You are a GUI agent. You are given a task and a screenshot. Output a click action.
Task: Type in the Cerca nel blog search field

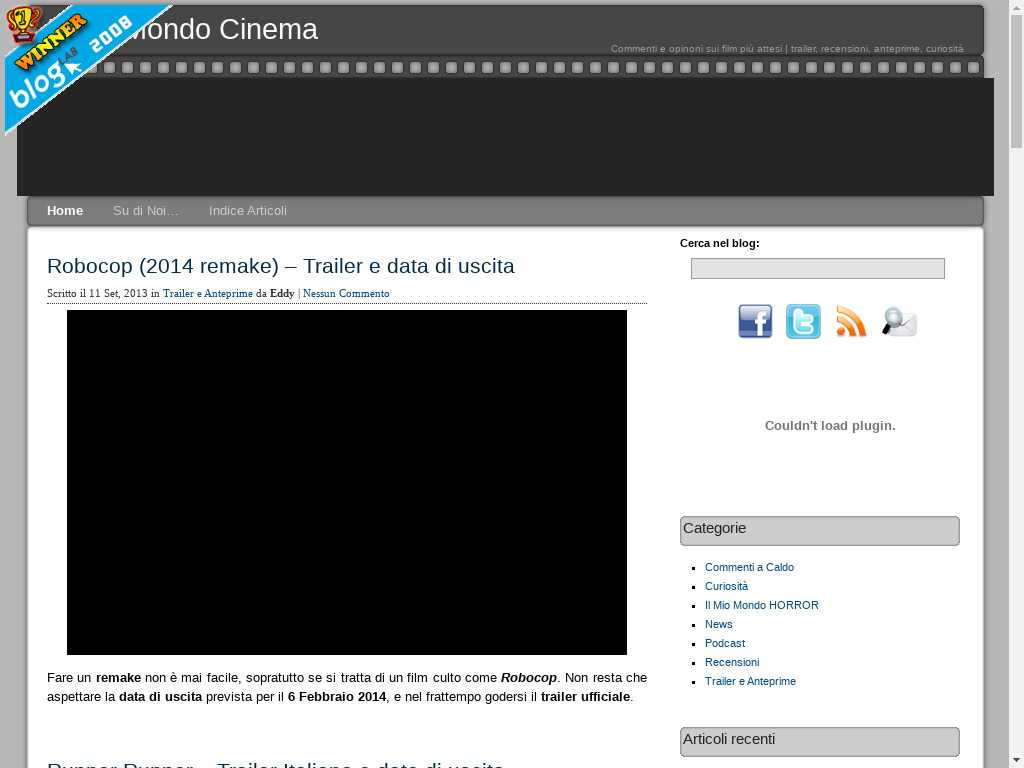(817, 268)
